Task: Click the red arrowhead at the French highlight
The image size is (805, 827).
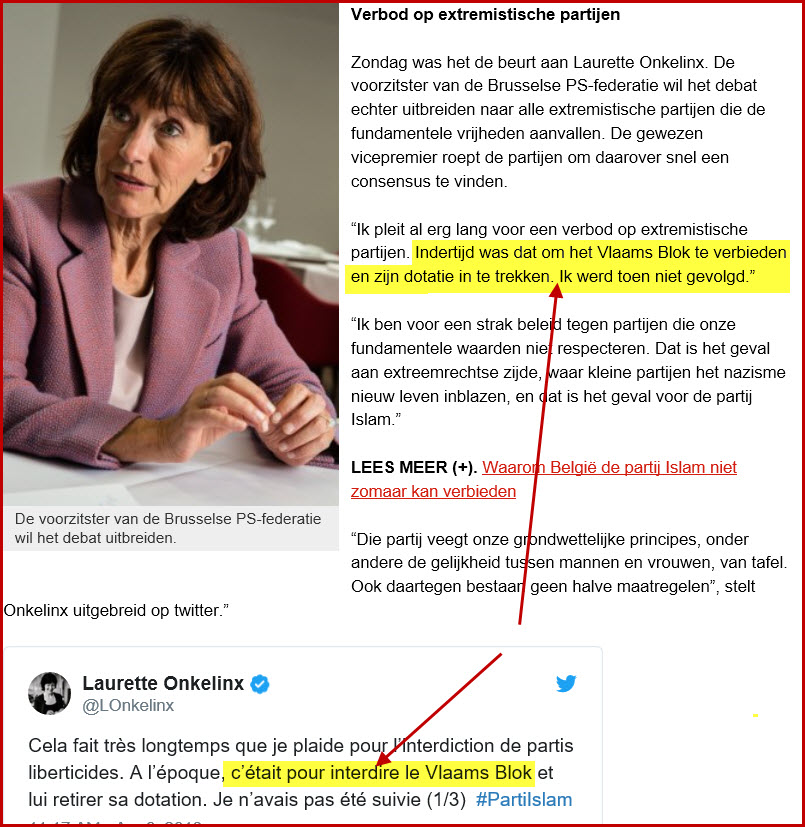Action: pyautogui.click(x=384, y=757)
